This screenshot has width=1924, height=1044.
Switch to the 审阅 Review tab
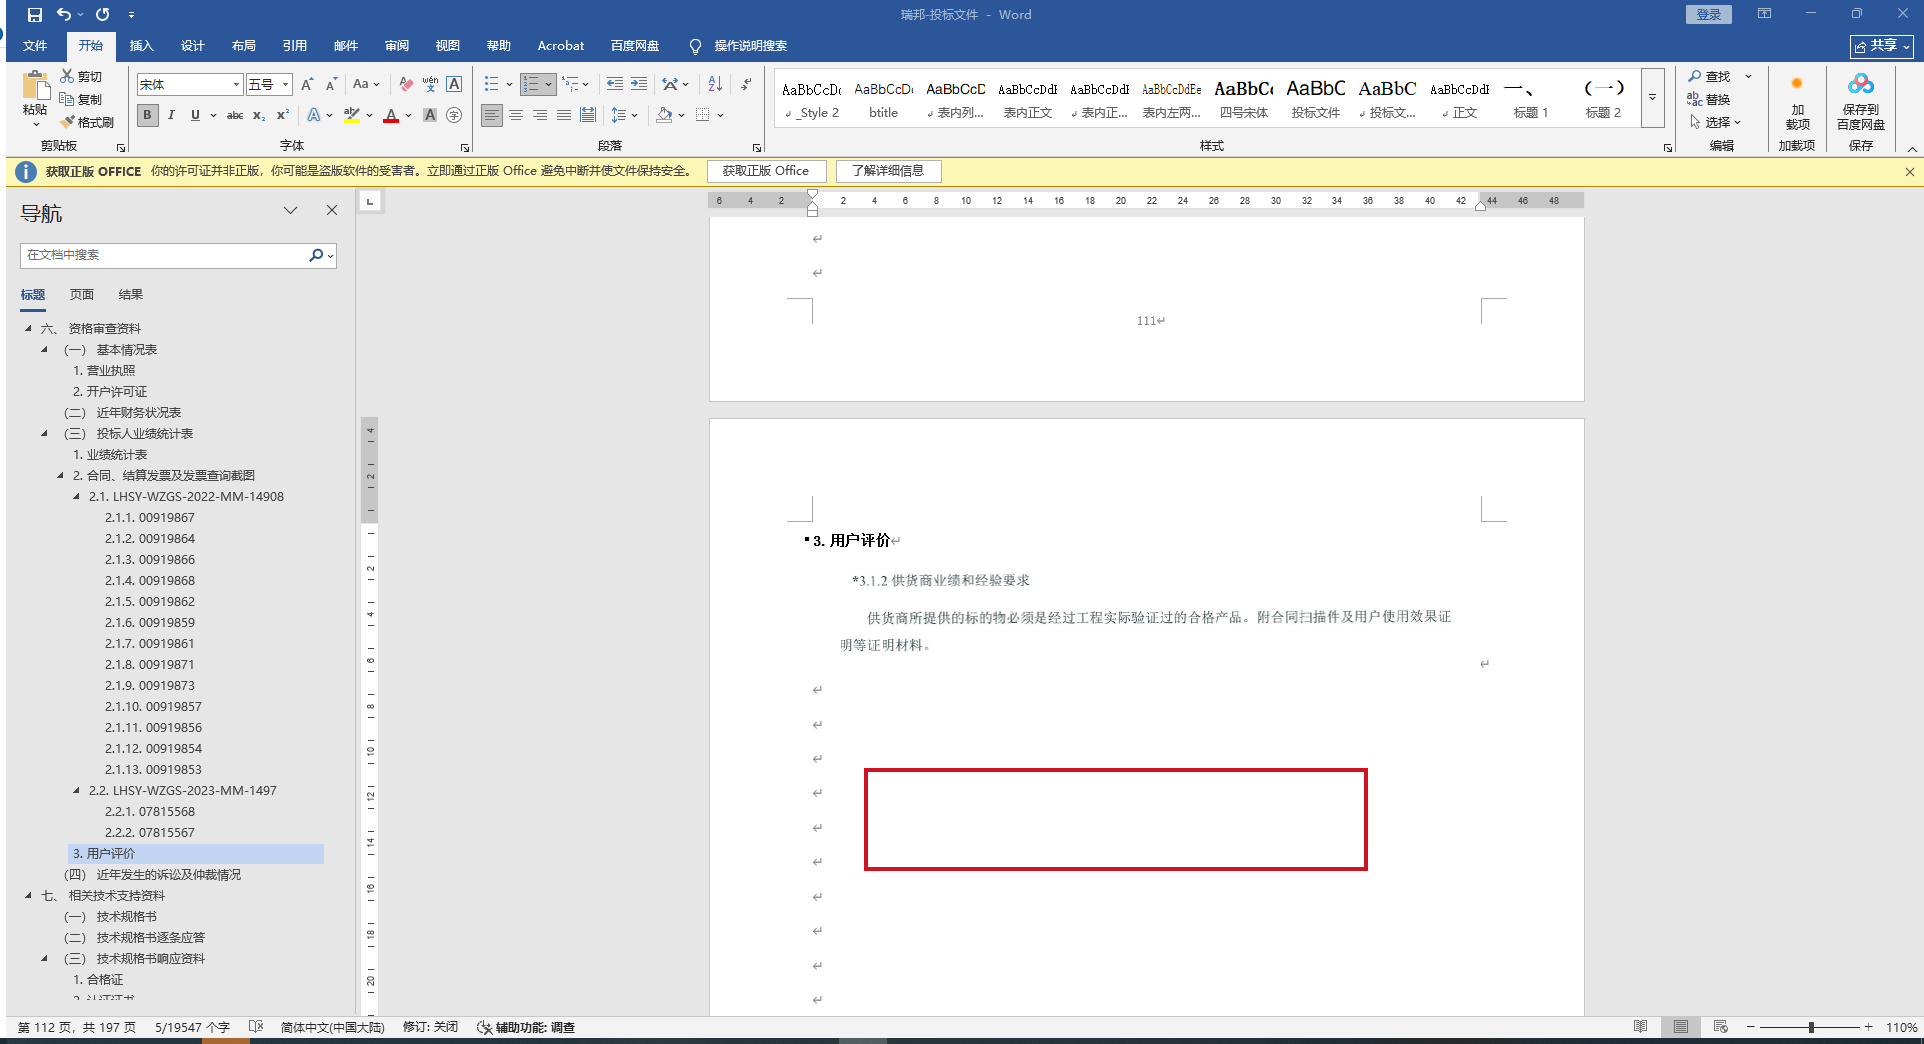pos(397,46)
